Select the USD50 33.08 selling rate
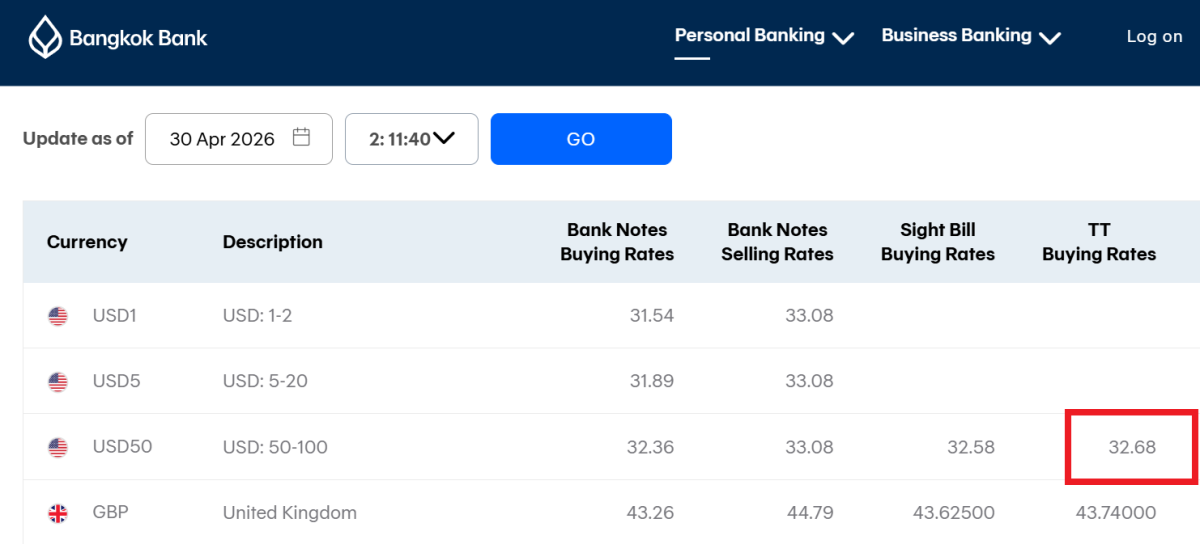The width and height of the screenshot is (1200, 544). (x=810, y=447)
